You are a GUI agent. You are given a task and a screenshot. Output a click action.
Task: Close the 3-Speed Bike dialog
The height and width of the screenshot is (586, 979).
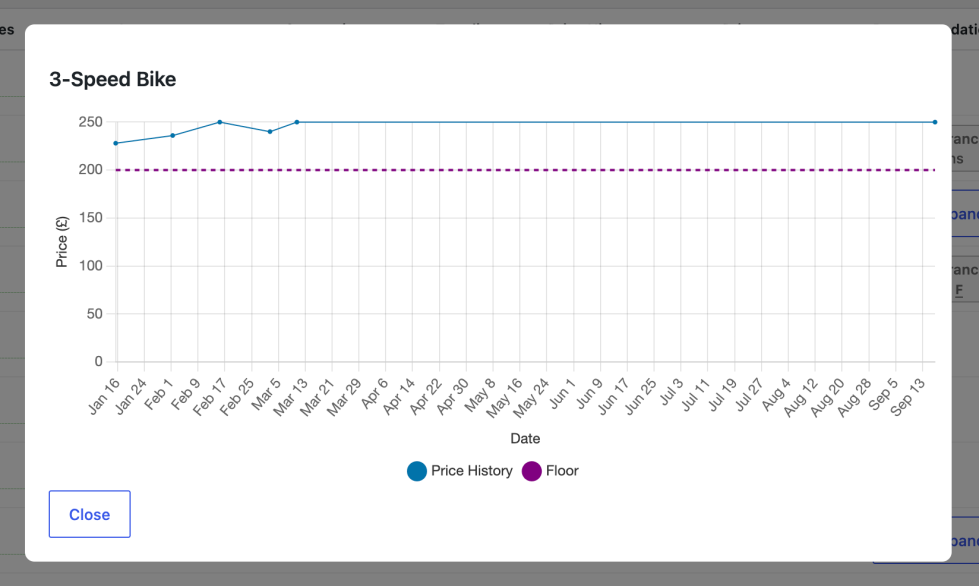(89, 514)
